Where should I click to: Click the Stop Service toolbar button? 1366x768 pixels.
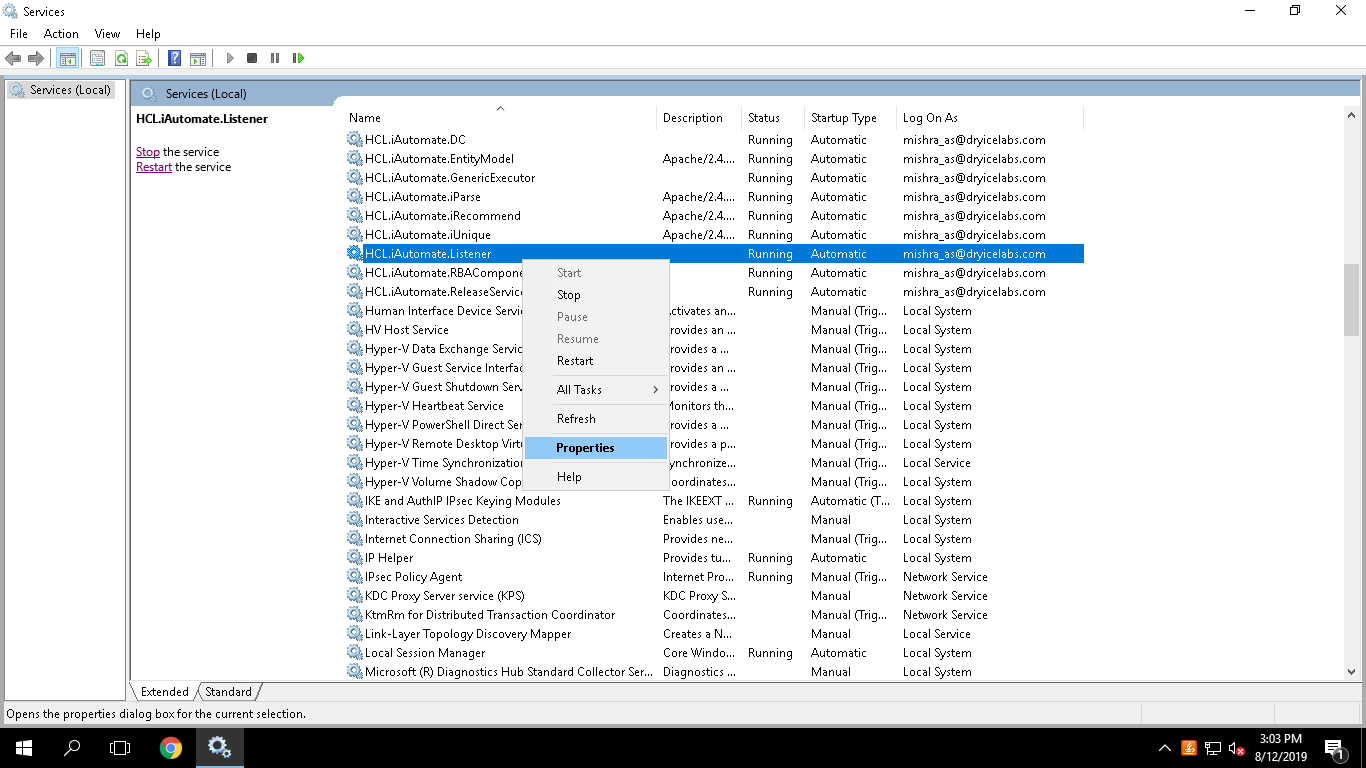(252, 58)
